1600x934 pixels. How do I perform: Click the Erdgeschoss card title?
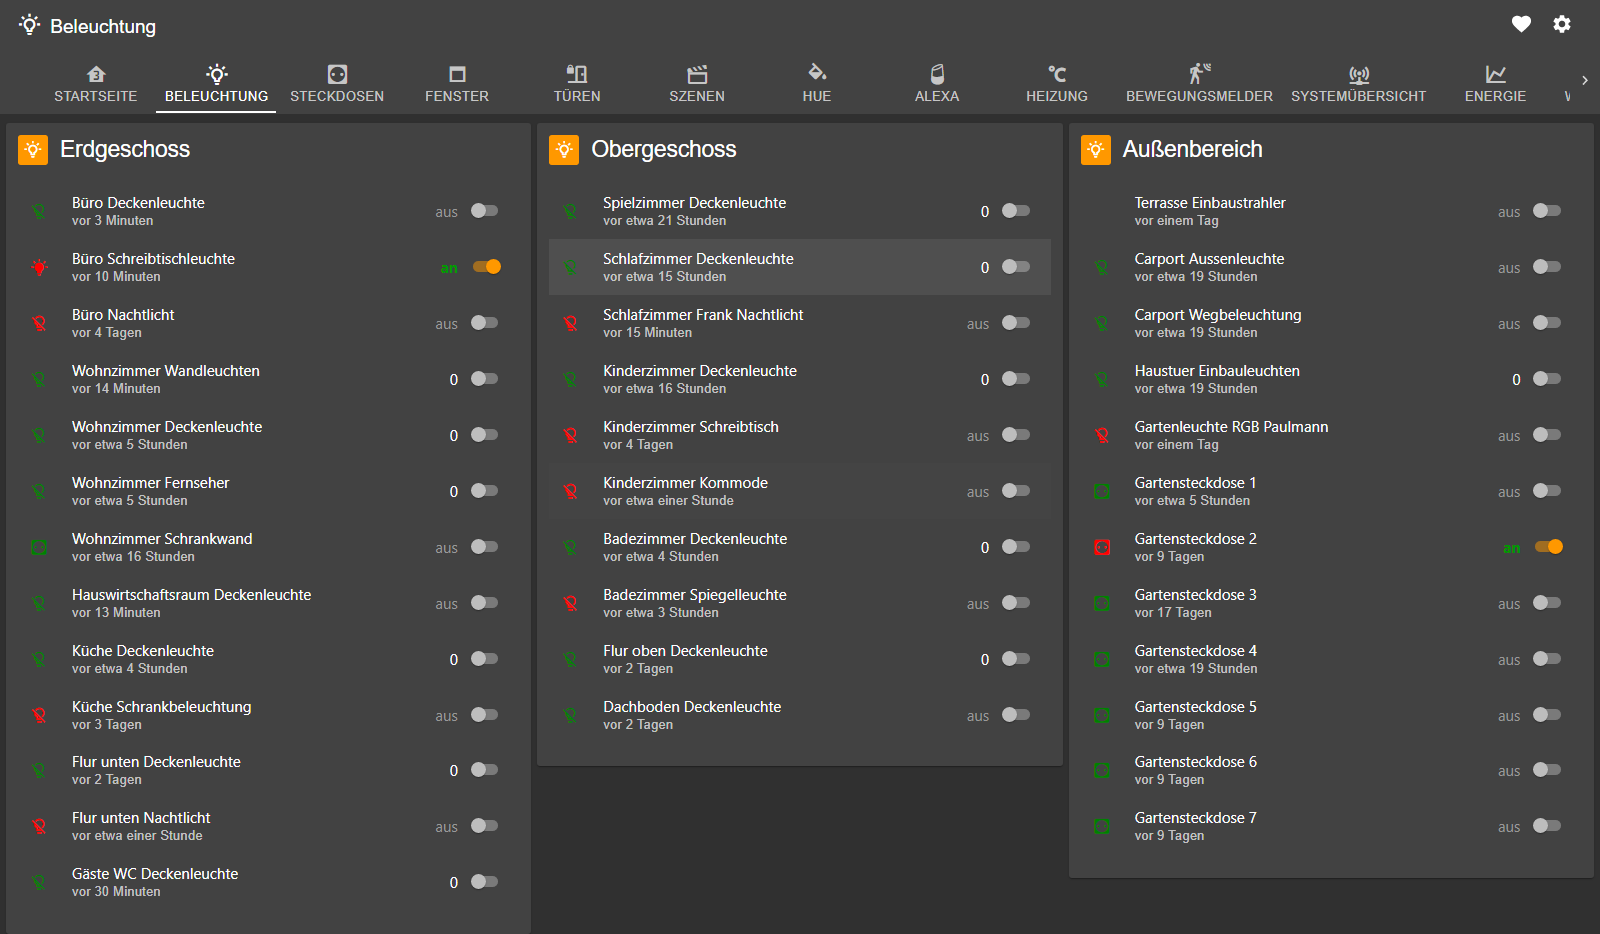(x=125, y=149)
